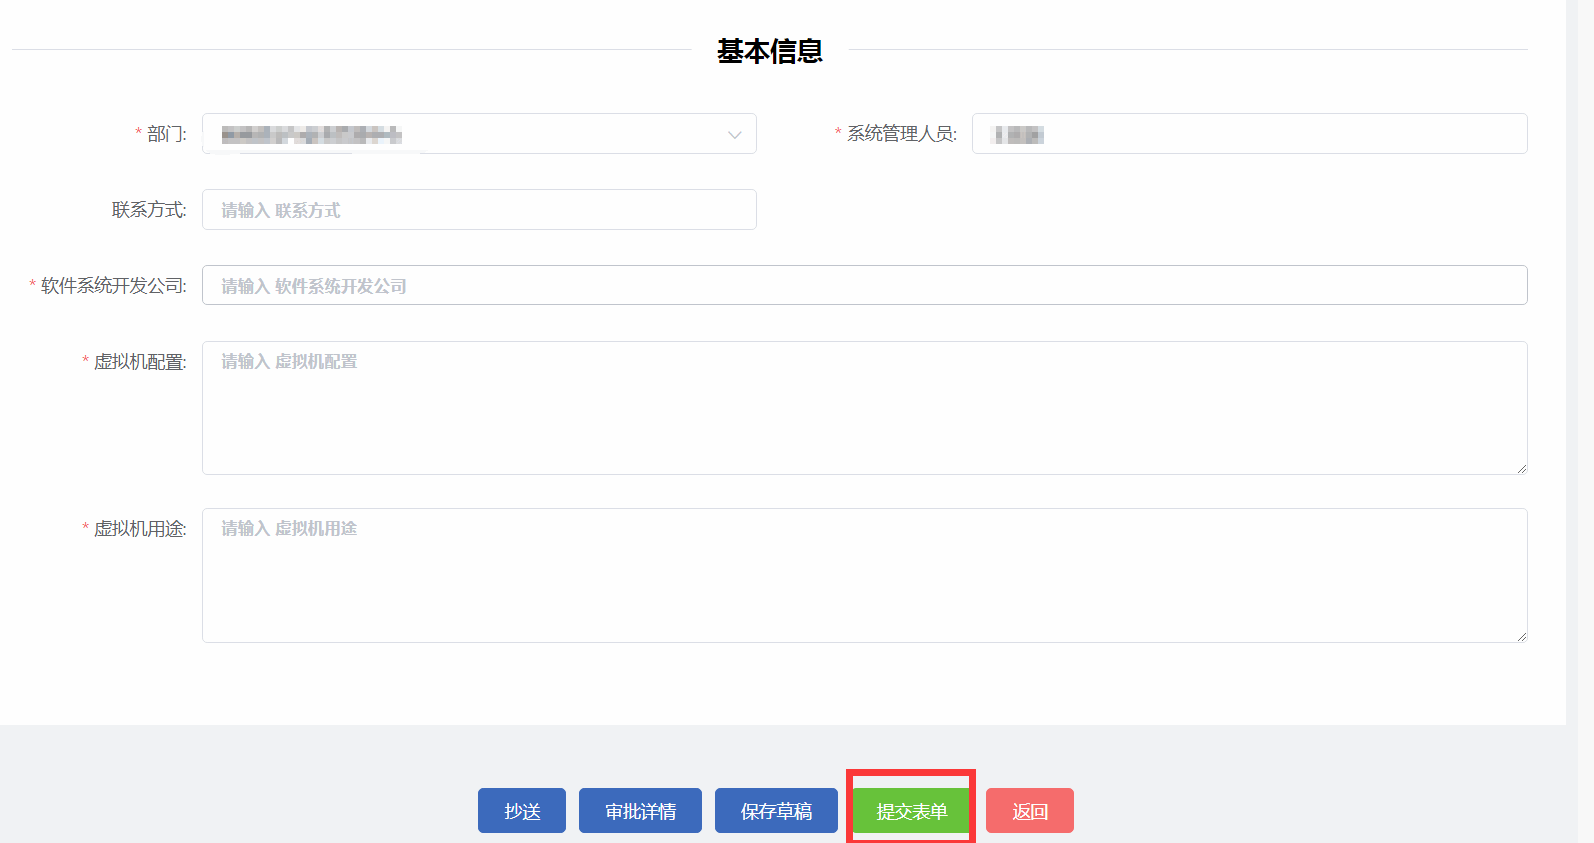Focus the 软件系统开发公司 text field
The width and height of the screenshot is (1594, 843).
point(864,286)
